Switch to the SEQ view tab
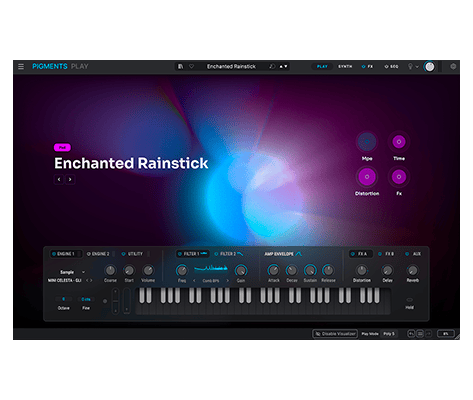The height and width of the screenshot is (400, 473). [x=391, y=66]
